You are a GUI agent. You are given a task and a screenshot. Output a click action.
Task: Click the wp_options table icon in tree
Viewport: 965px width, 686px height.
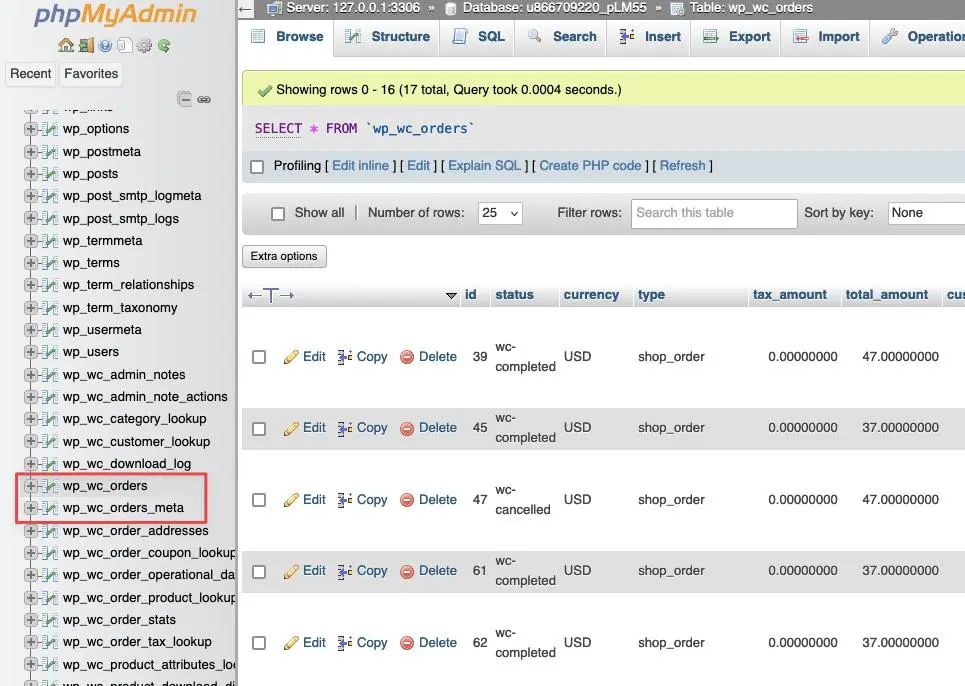(50, 129)
